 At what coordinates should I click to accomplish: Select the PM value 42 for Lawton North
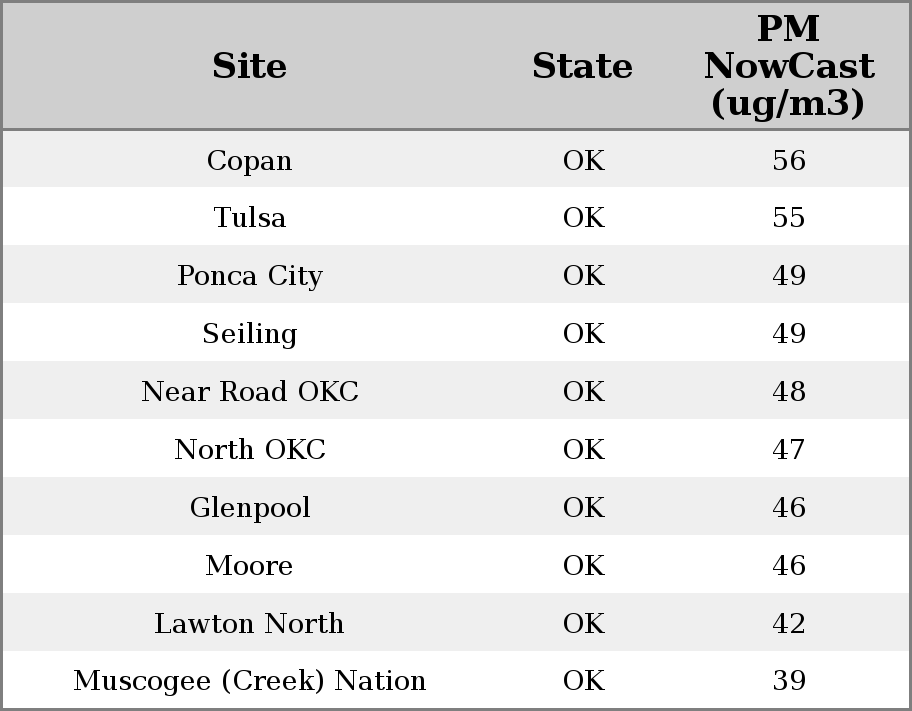788,624
